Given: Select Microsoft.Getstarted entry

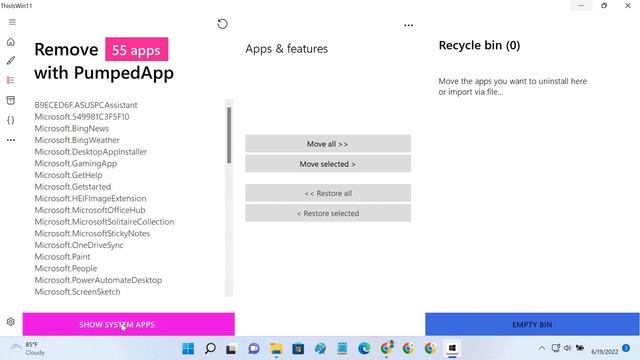Looking at the screenshot, I should pyautogui.click(x=73, y=187).
